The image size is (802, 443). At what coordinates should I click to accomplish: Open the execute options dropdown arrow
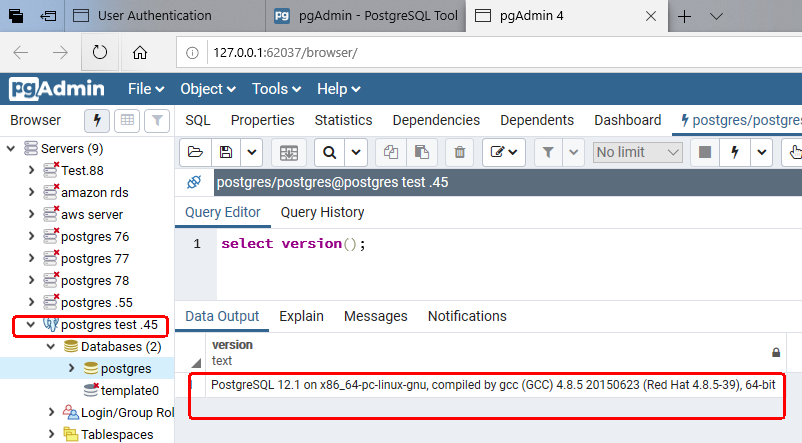coord(762,152)
